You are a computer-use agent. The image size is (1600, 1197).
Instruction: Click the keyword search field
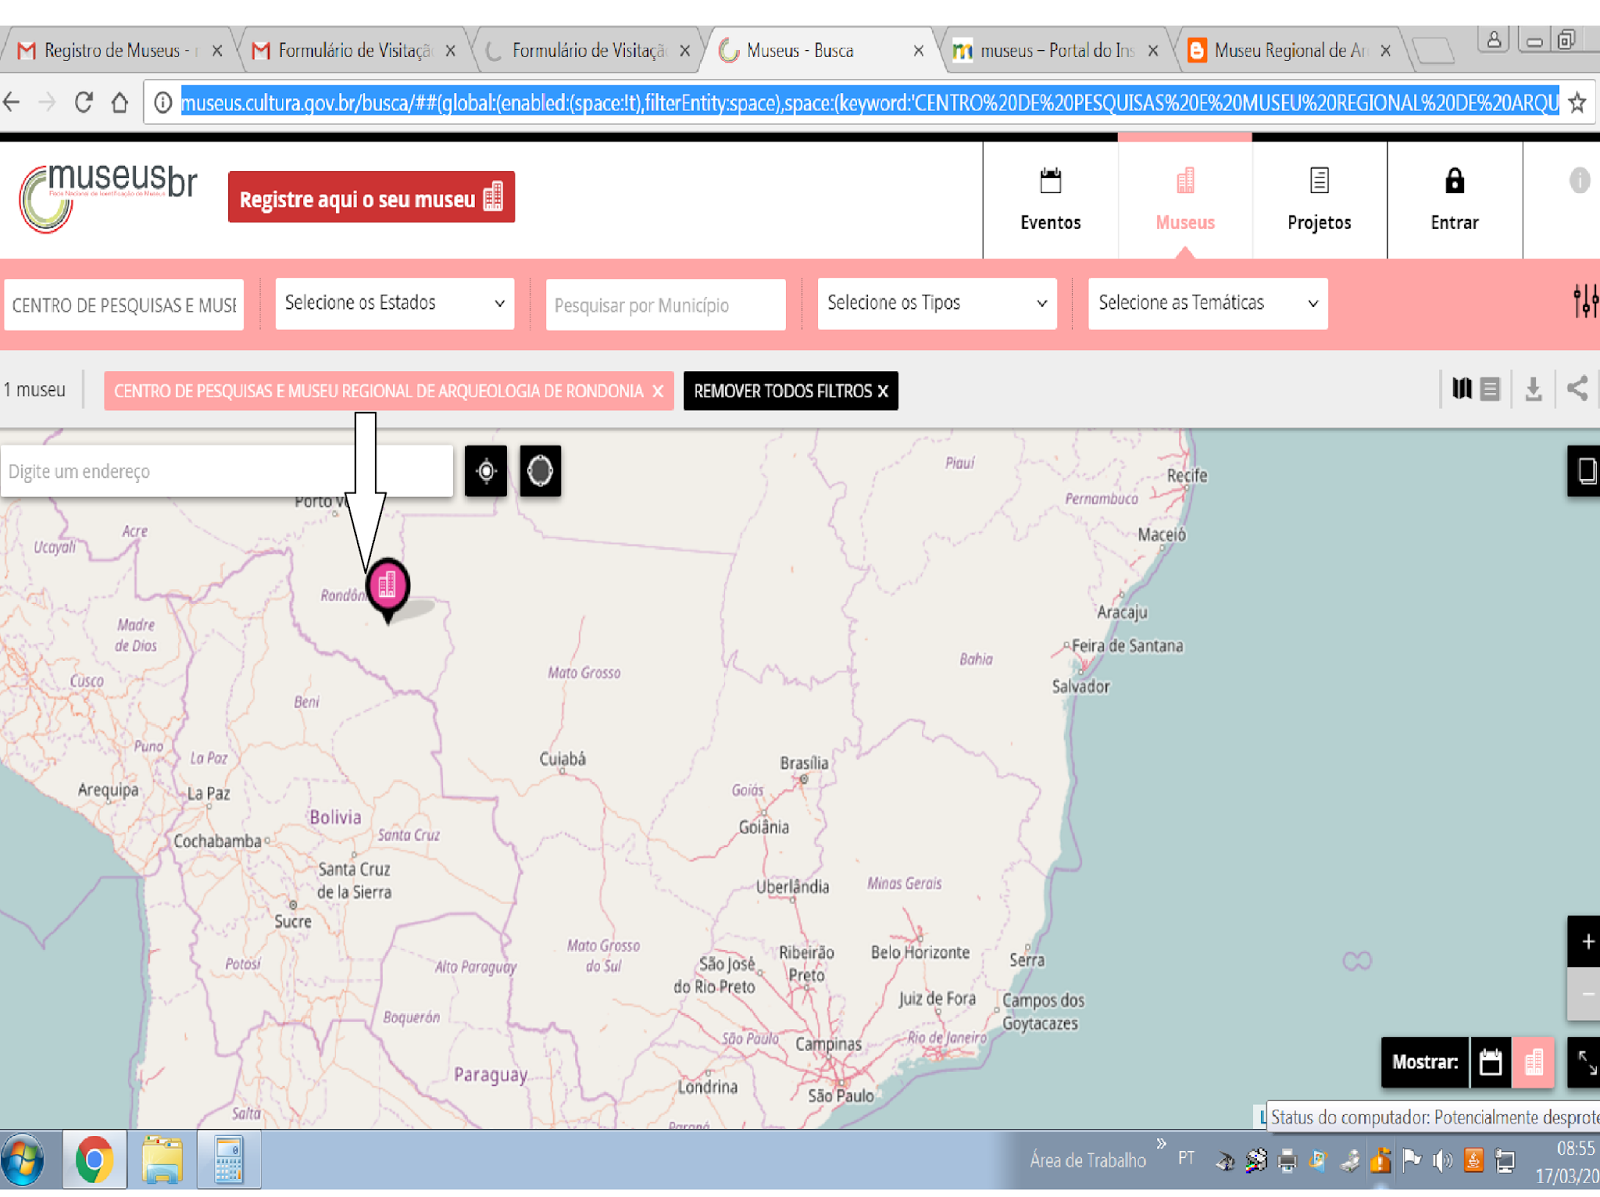tap(124, 304)
